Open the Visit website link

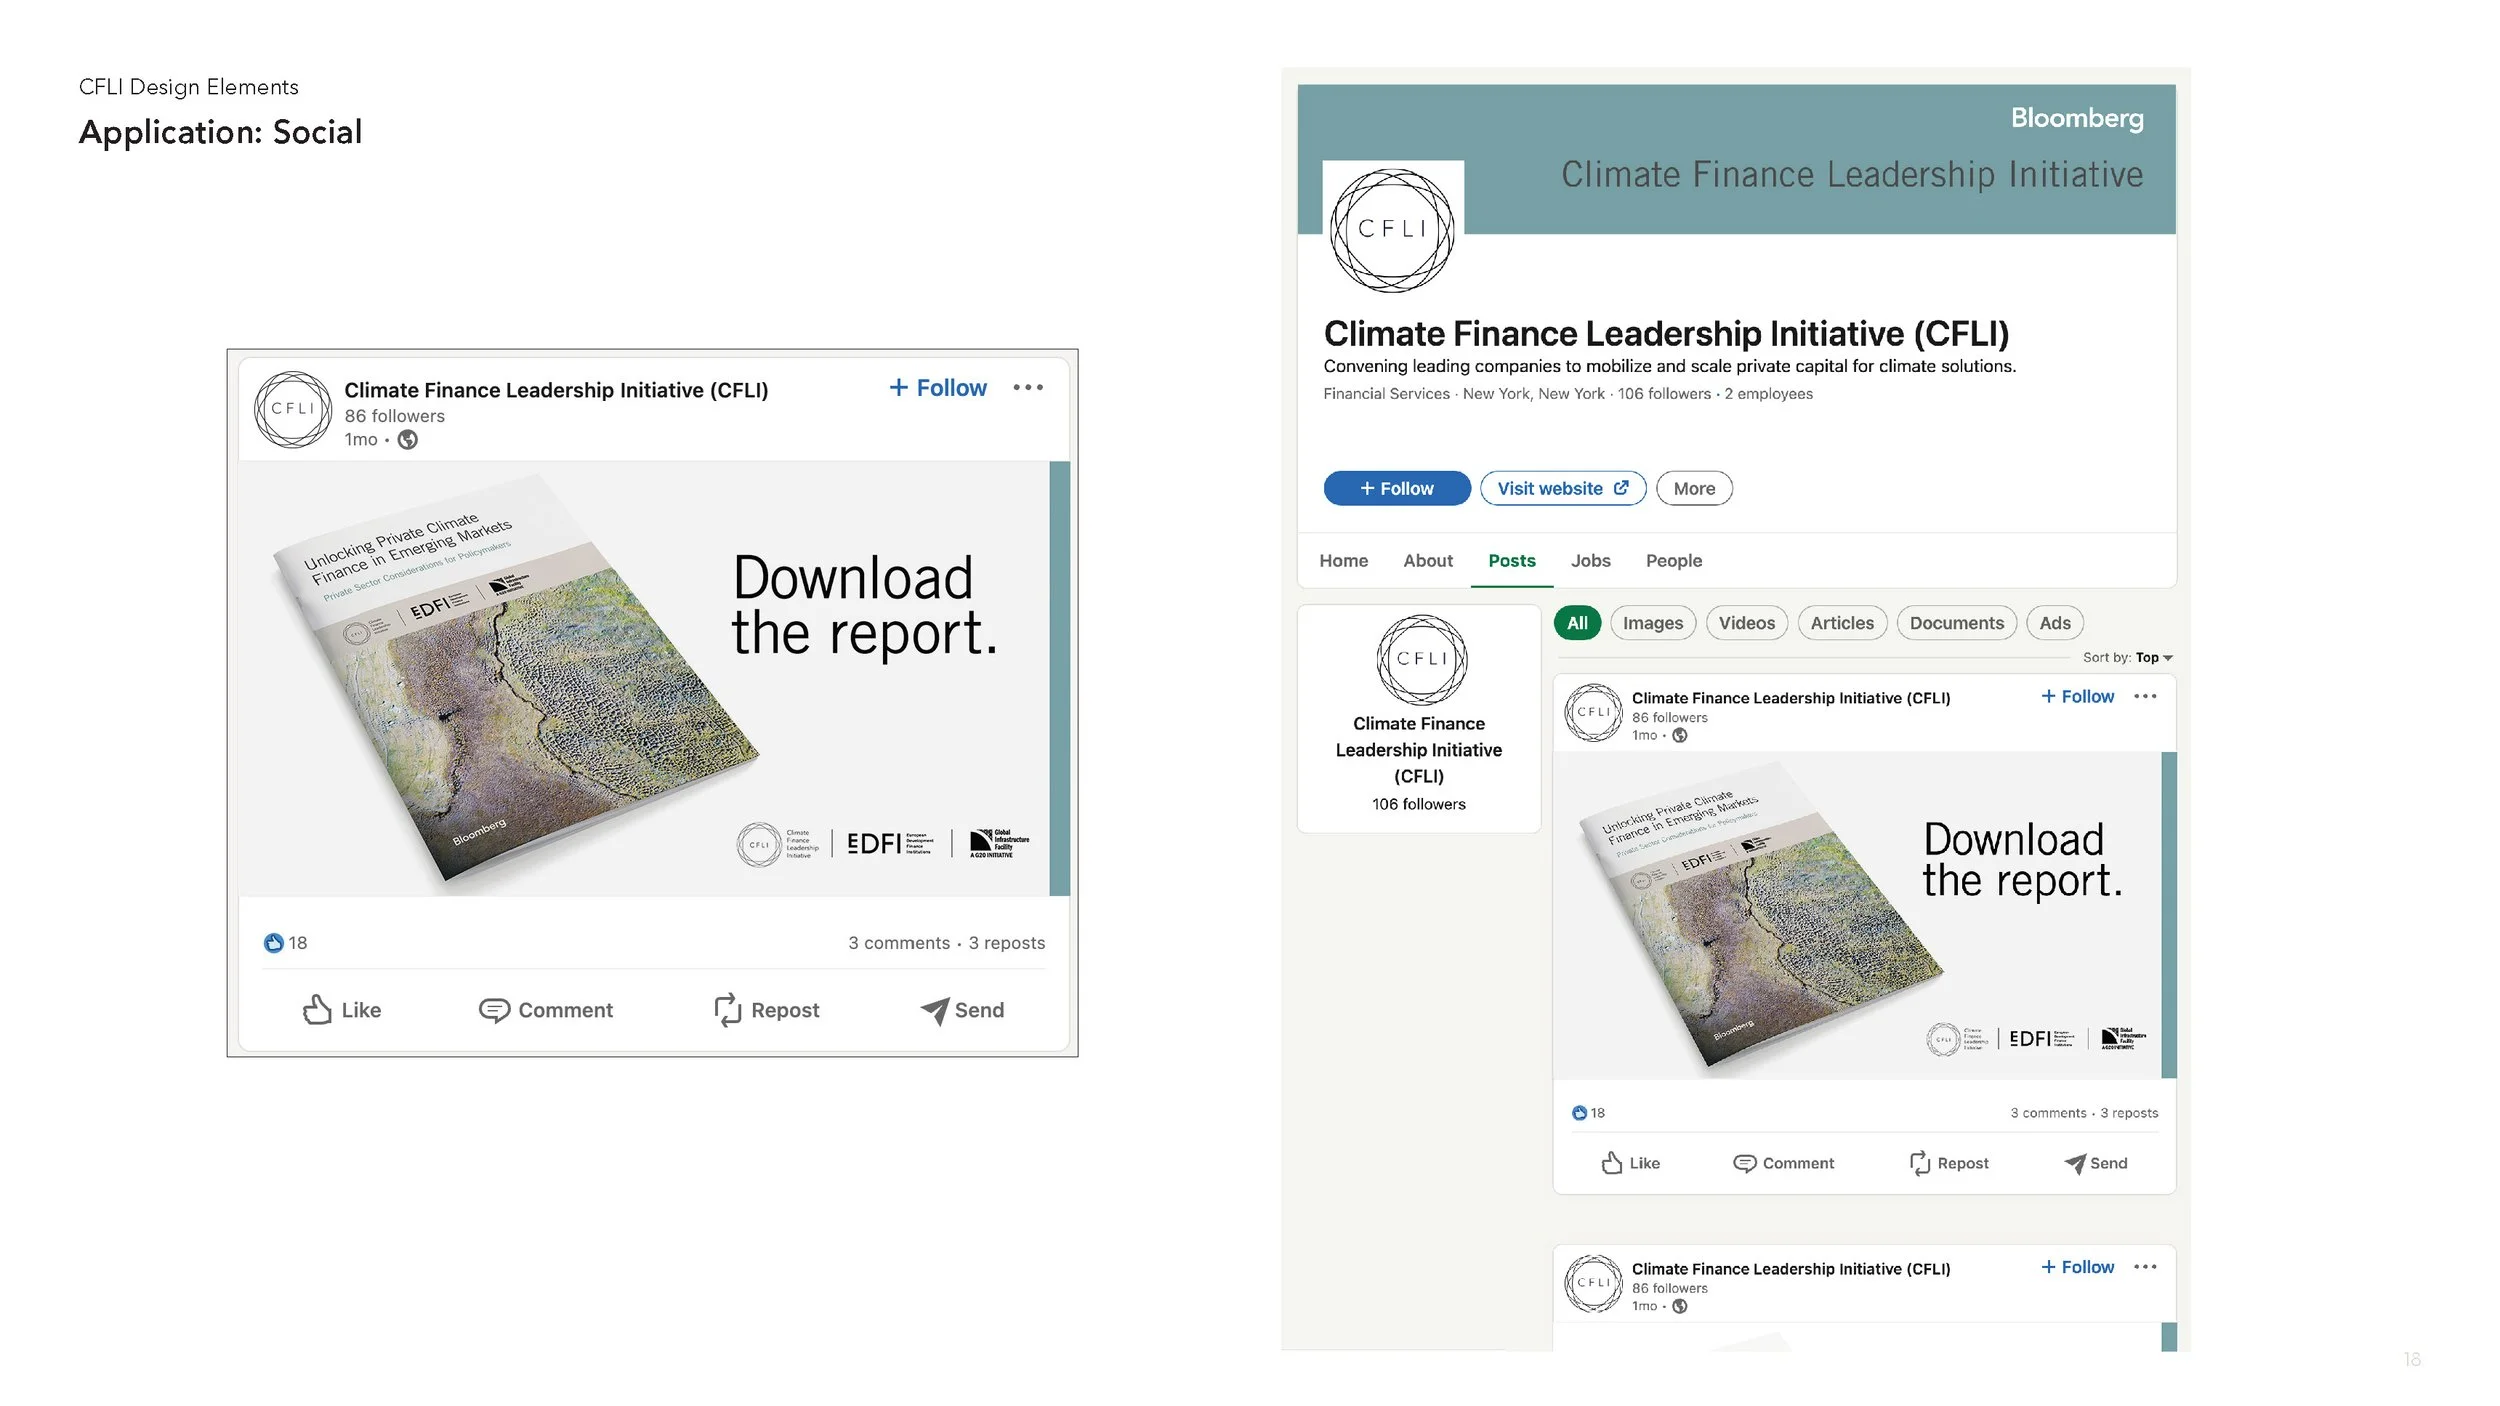point(1563,488)
